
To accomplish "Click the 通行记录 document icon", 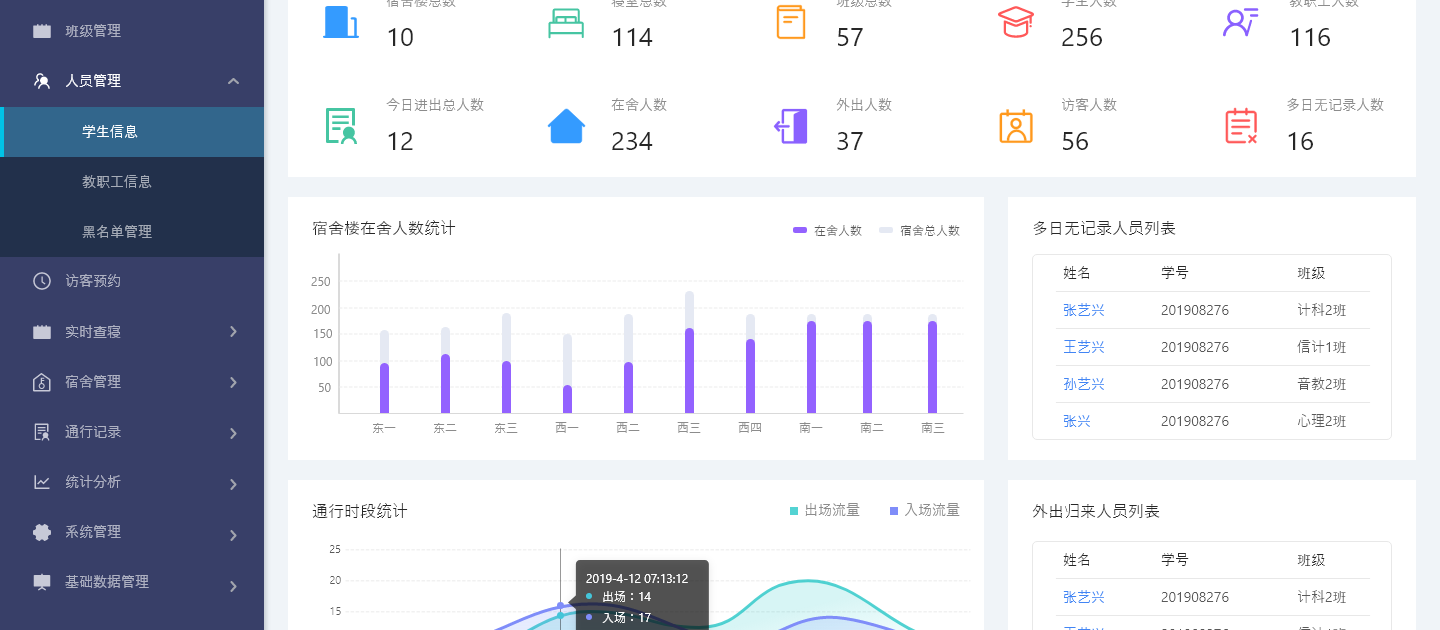I will tap(42, 432).
